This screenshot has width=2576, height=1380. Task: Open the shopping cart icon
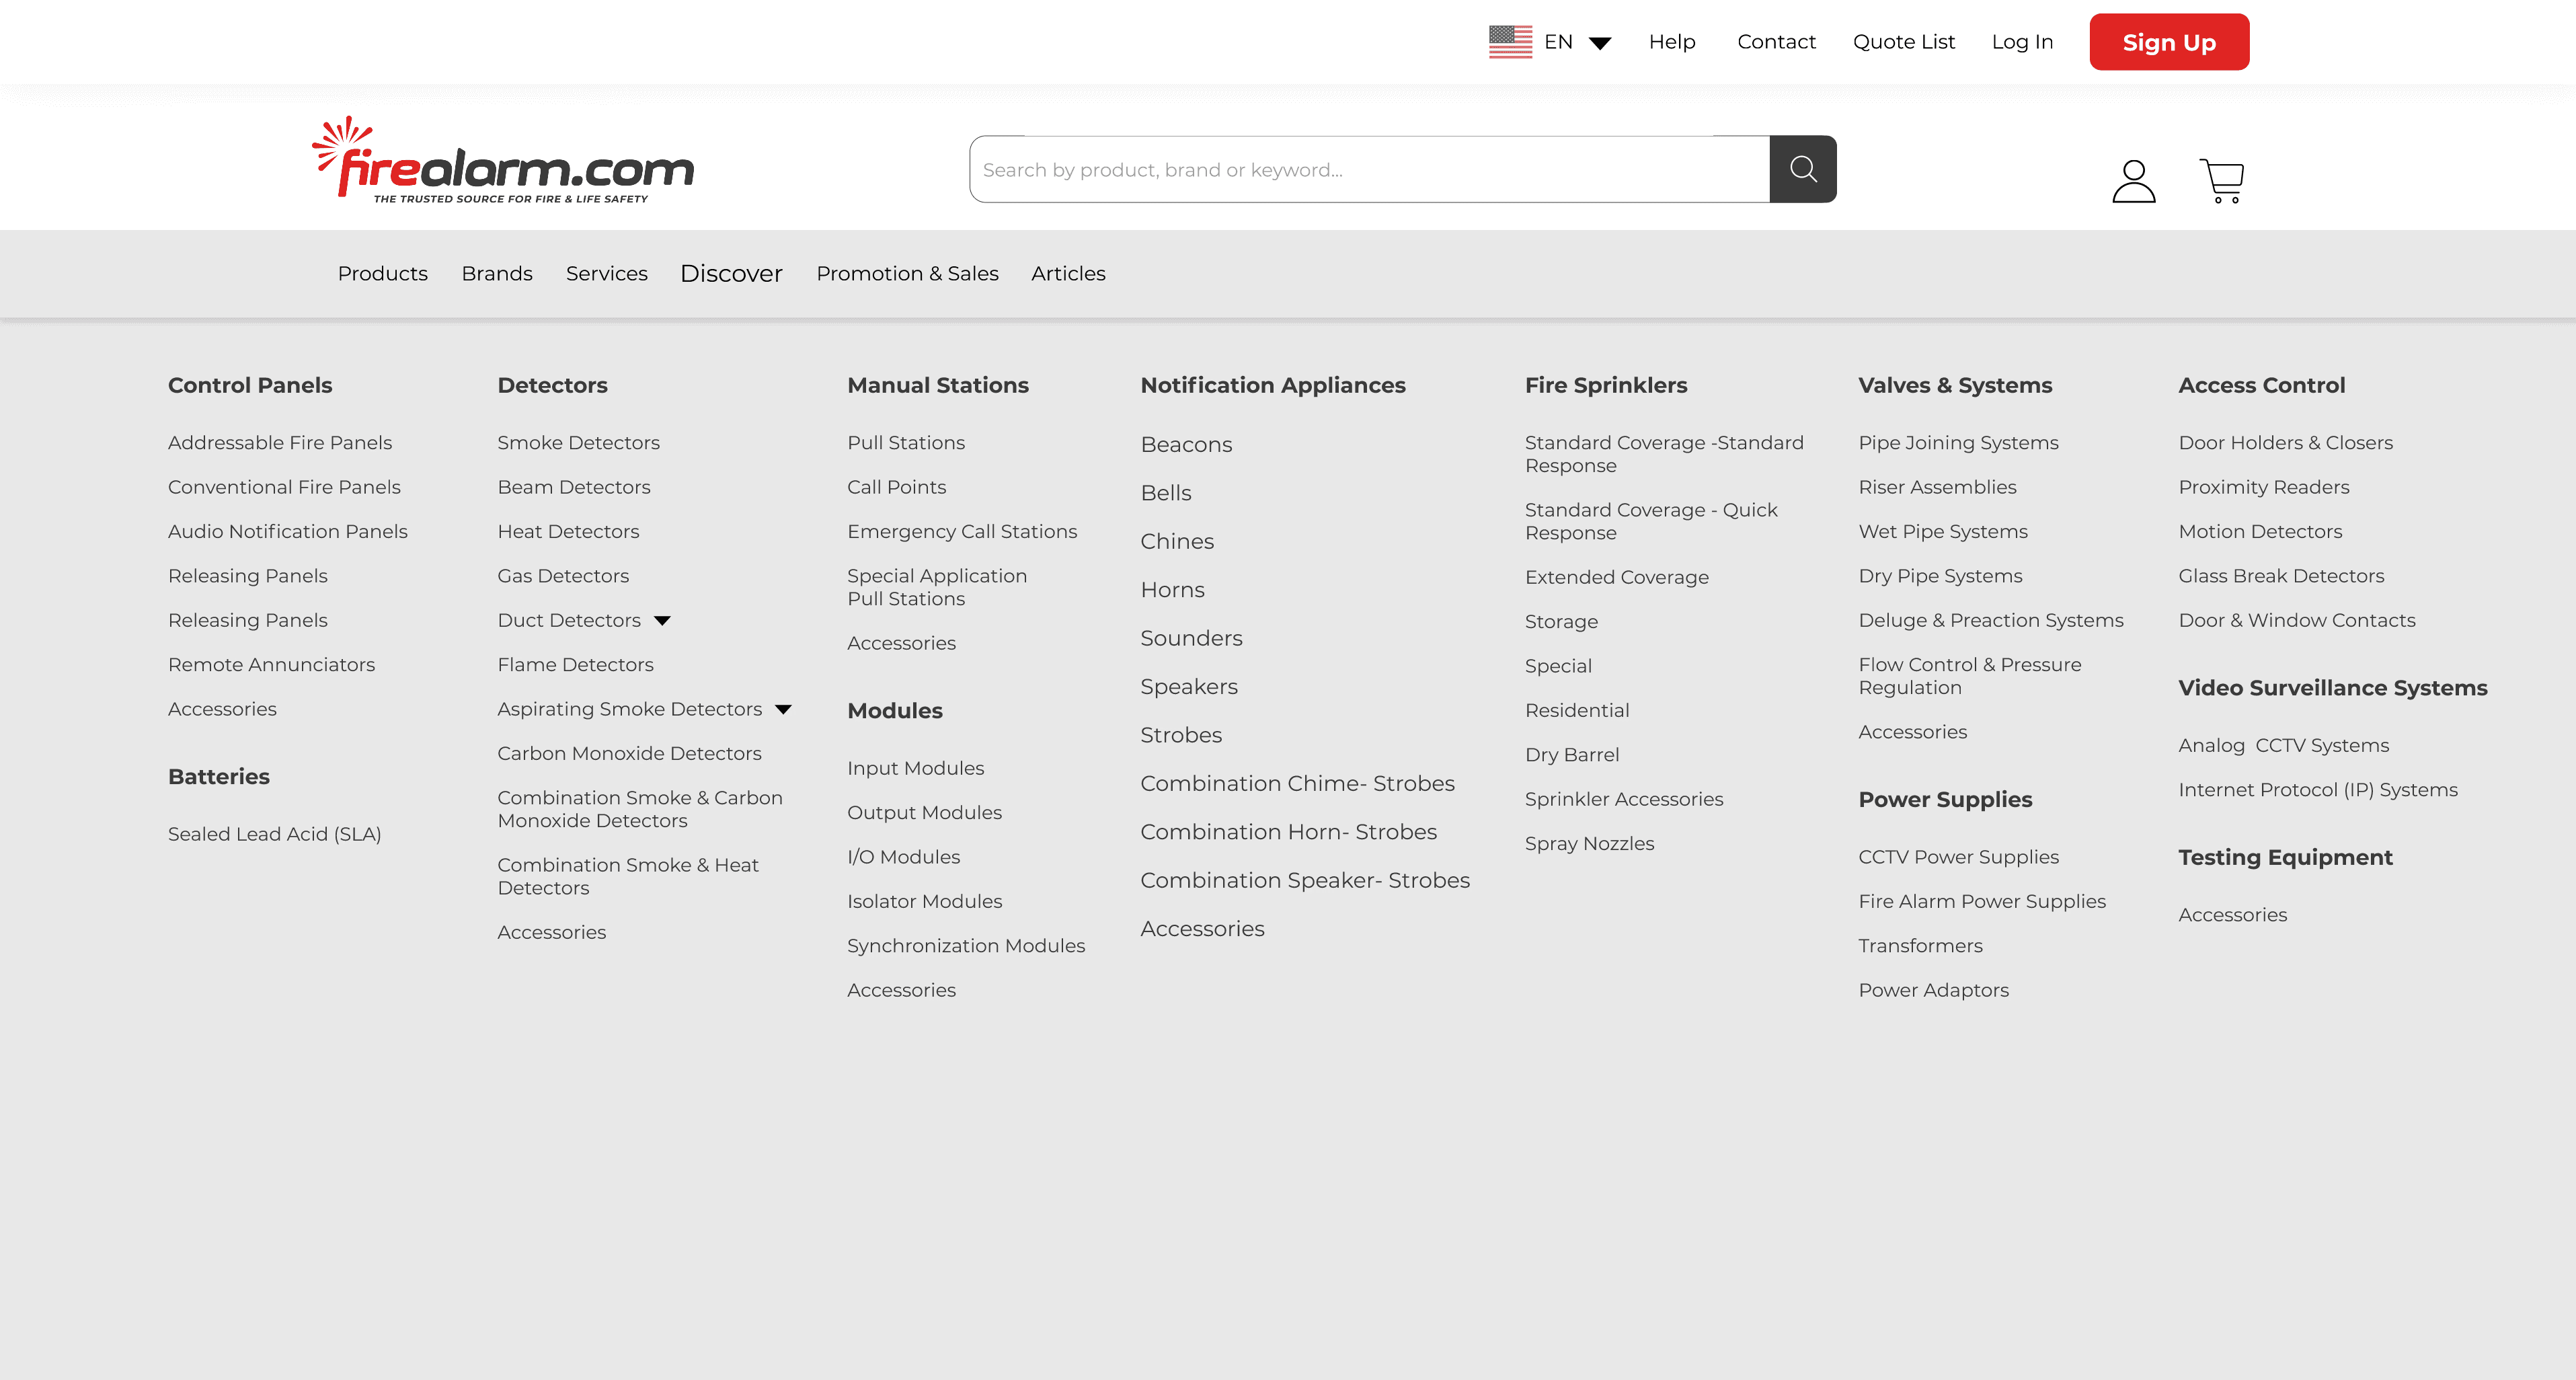(x=2221, y=181)
